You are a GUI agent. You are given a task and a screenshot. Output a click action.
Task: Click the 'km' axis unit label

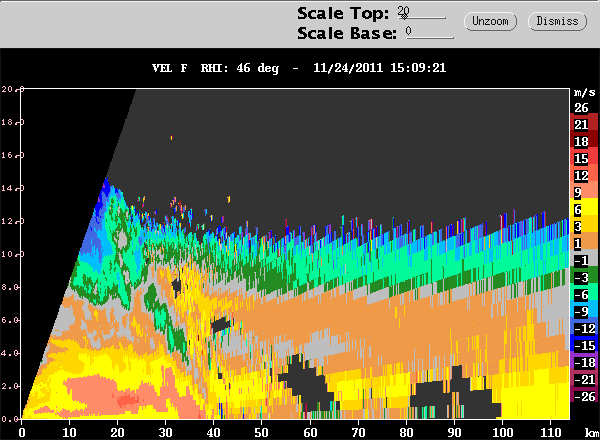tap(592, 433)
